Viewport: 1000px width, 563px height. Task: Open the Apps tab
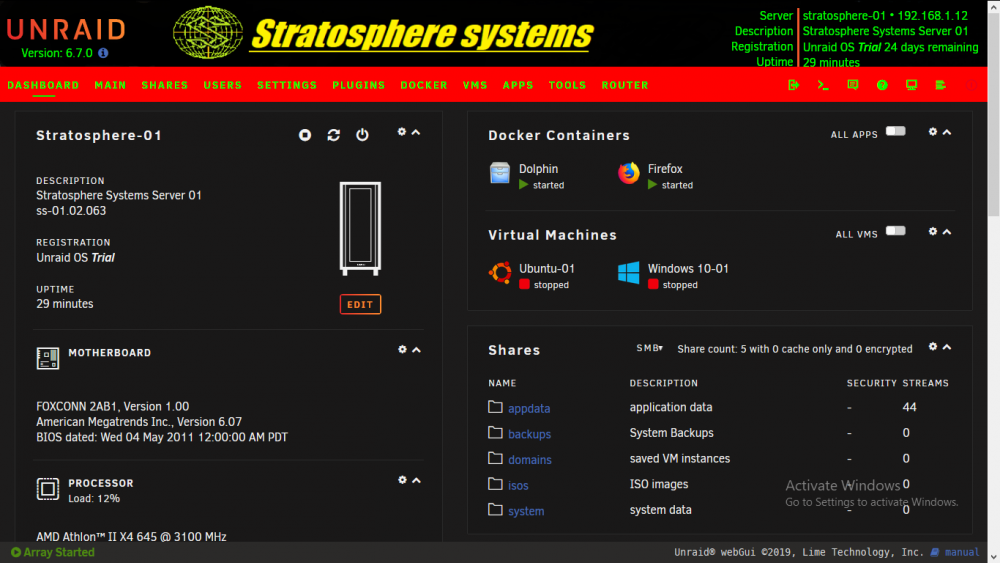[518, 85]
